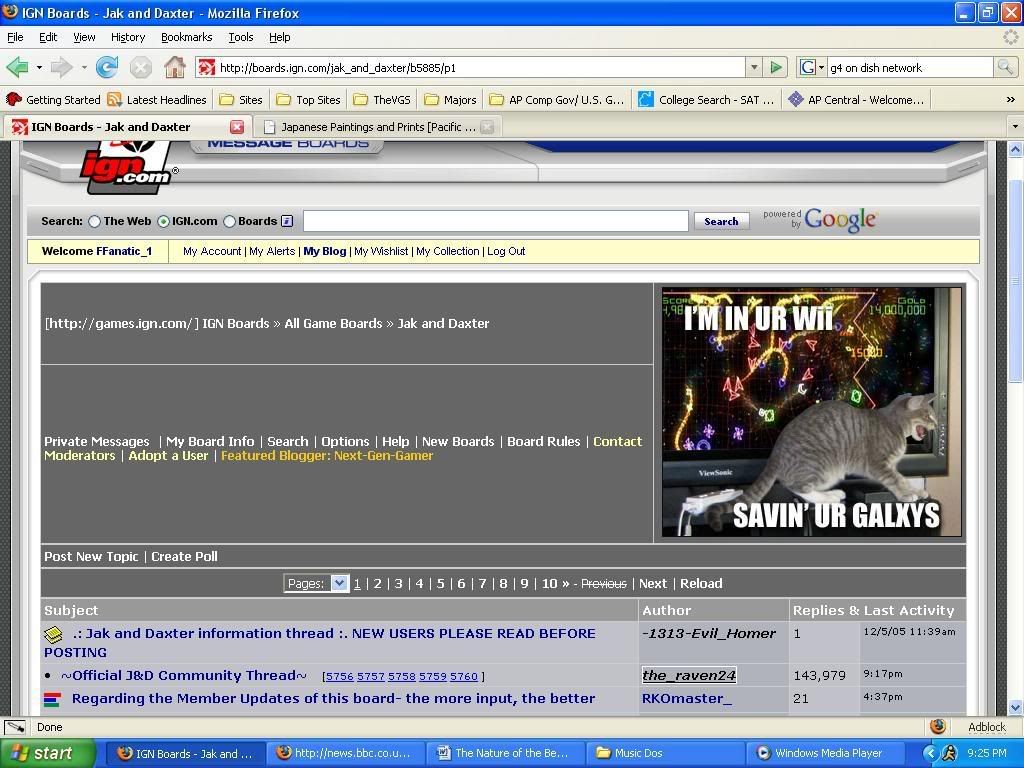Open the Edit menu

[48, 37]
